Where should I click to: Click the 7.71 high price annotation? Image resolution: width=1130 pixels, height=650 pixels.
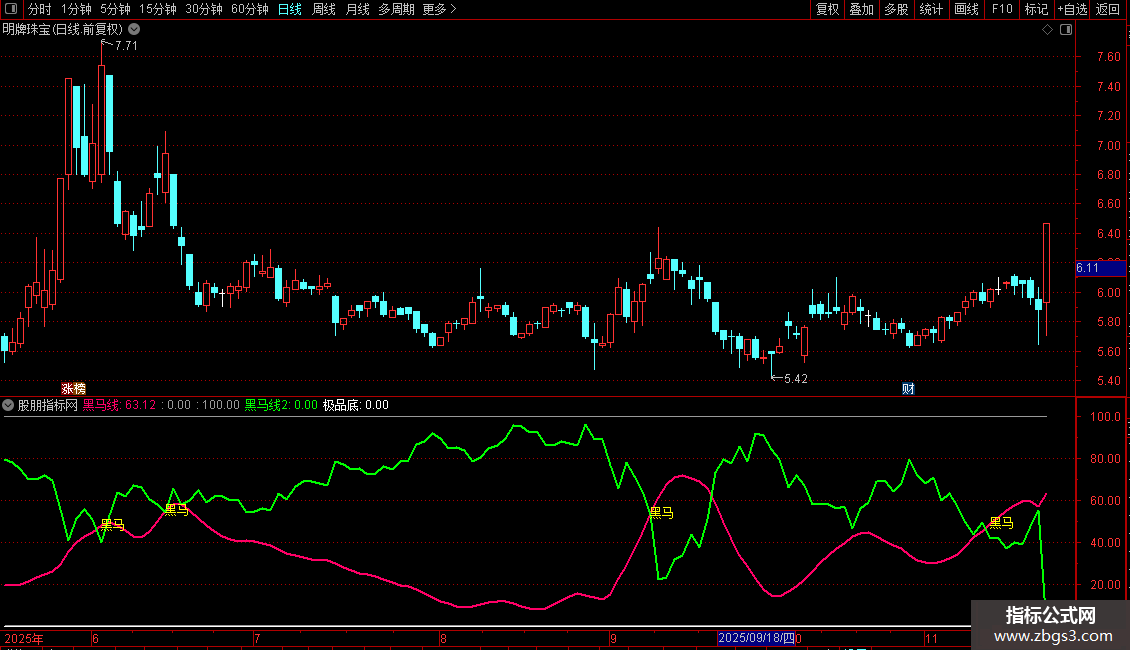[x=126, y=45]
